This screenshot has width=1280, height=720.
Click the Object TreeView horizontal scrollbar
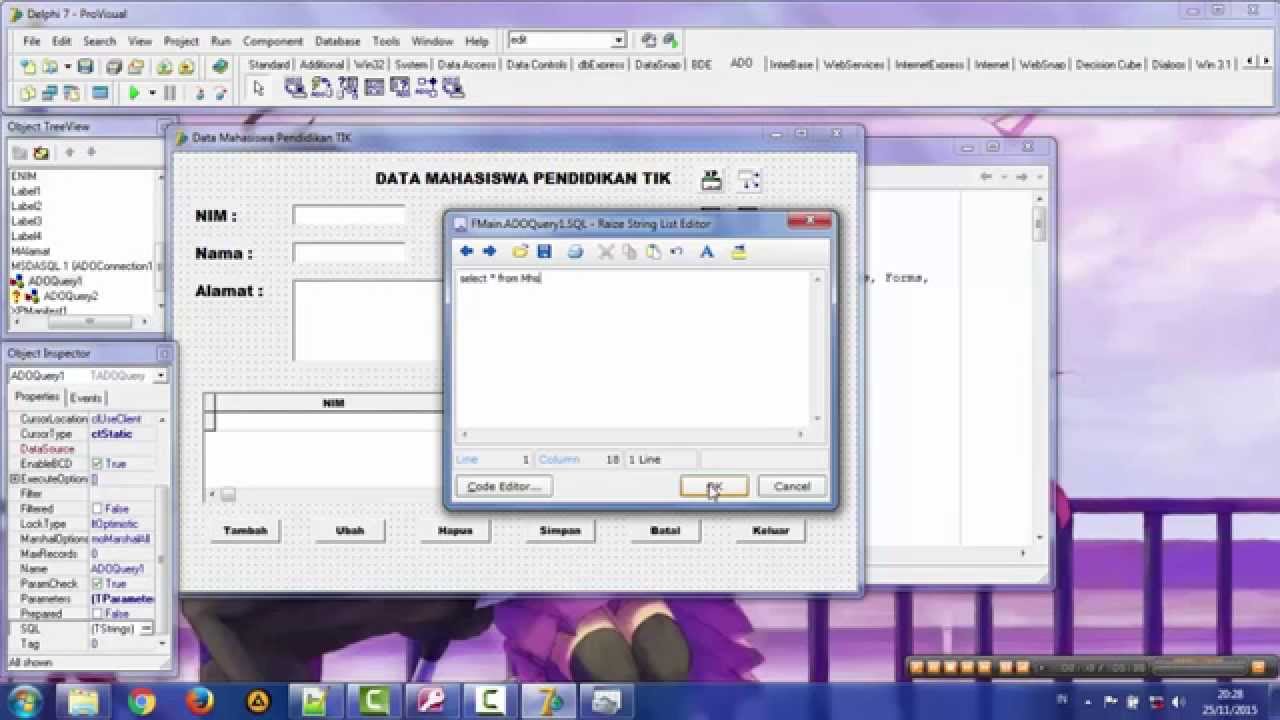[x=82, y=321]
